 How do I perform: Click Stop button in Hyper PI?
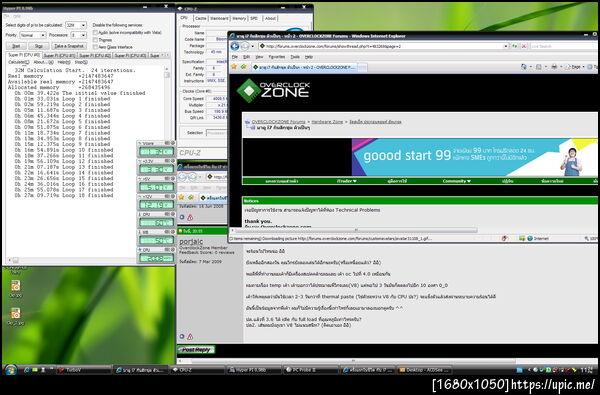pyautogui.click(x=39, y=46)
